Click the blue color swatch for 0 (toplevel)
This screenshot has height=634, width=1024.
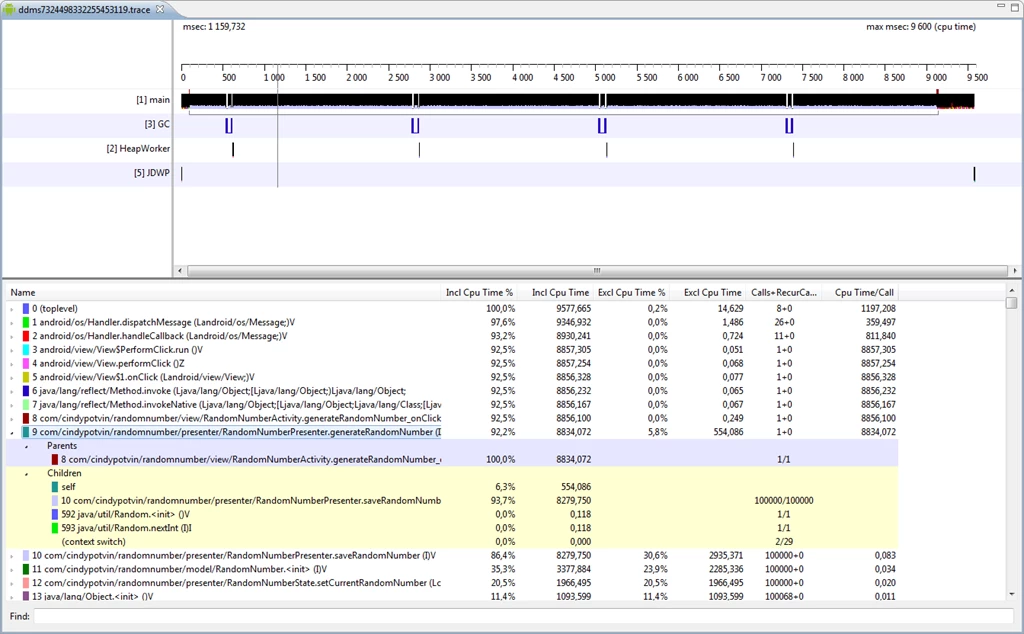point(25,308)
